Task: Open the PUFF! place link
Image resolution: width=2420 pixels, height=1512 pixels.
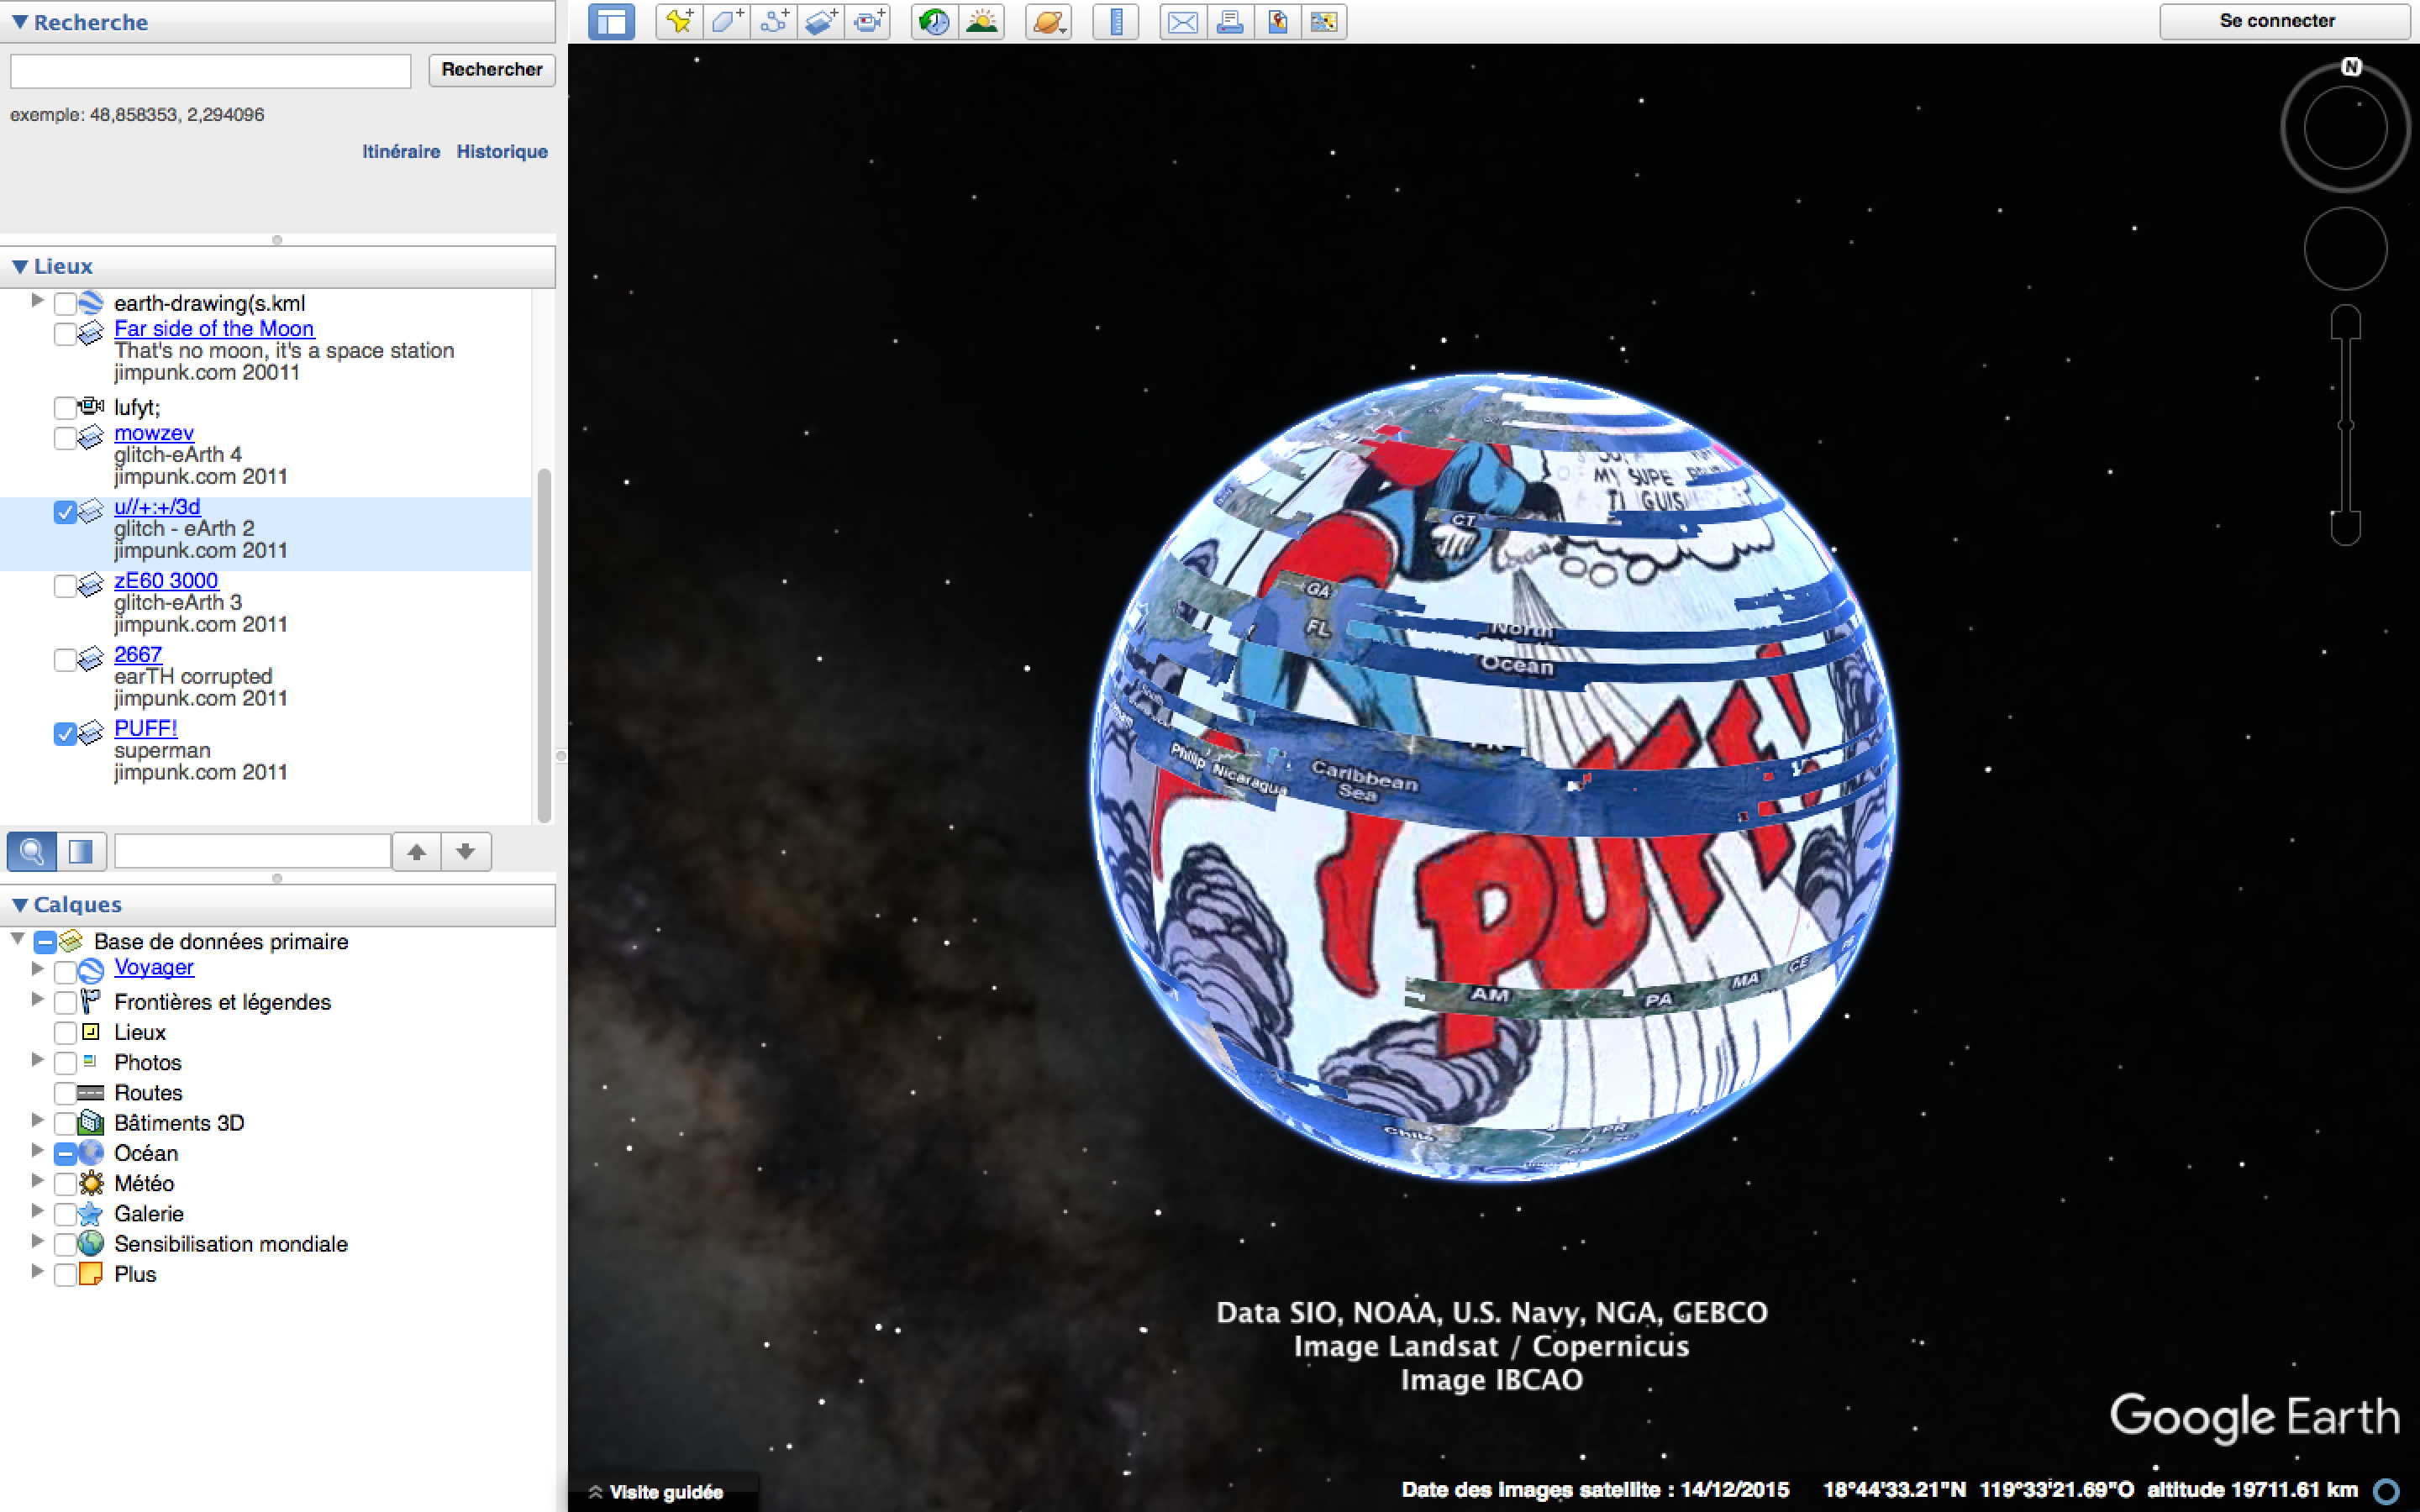Action: 146,728
